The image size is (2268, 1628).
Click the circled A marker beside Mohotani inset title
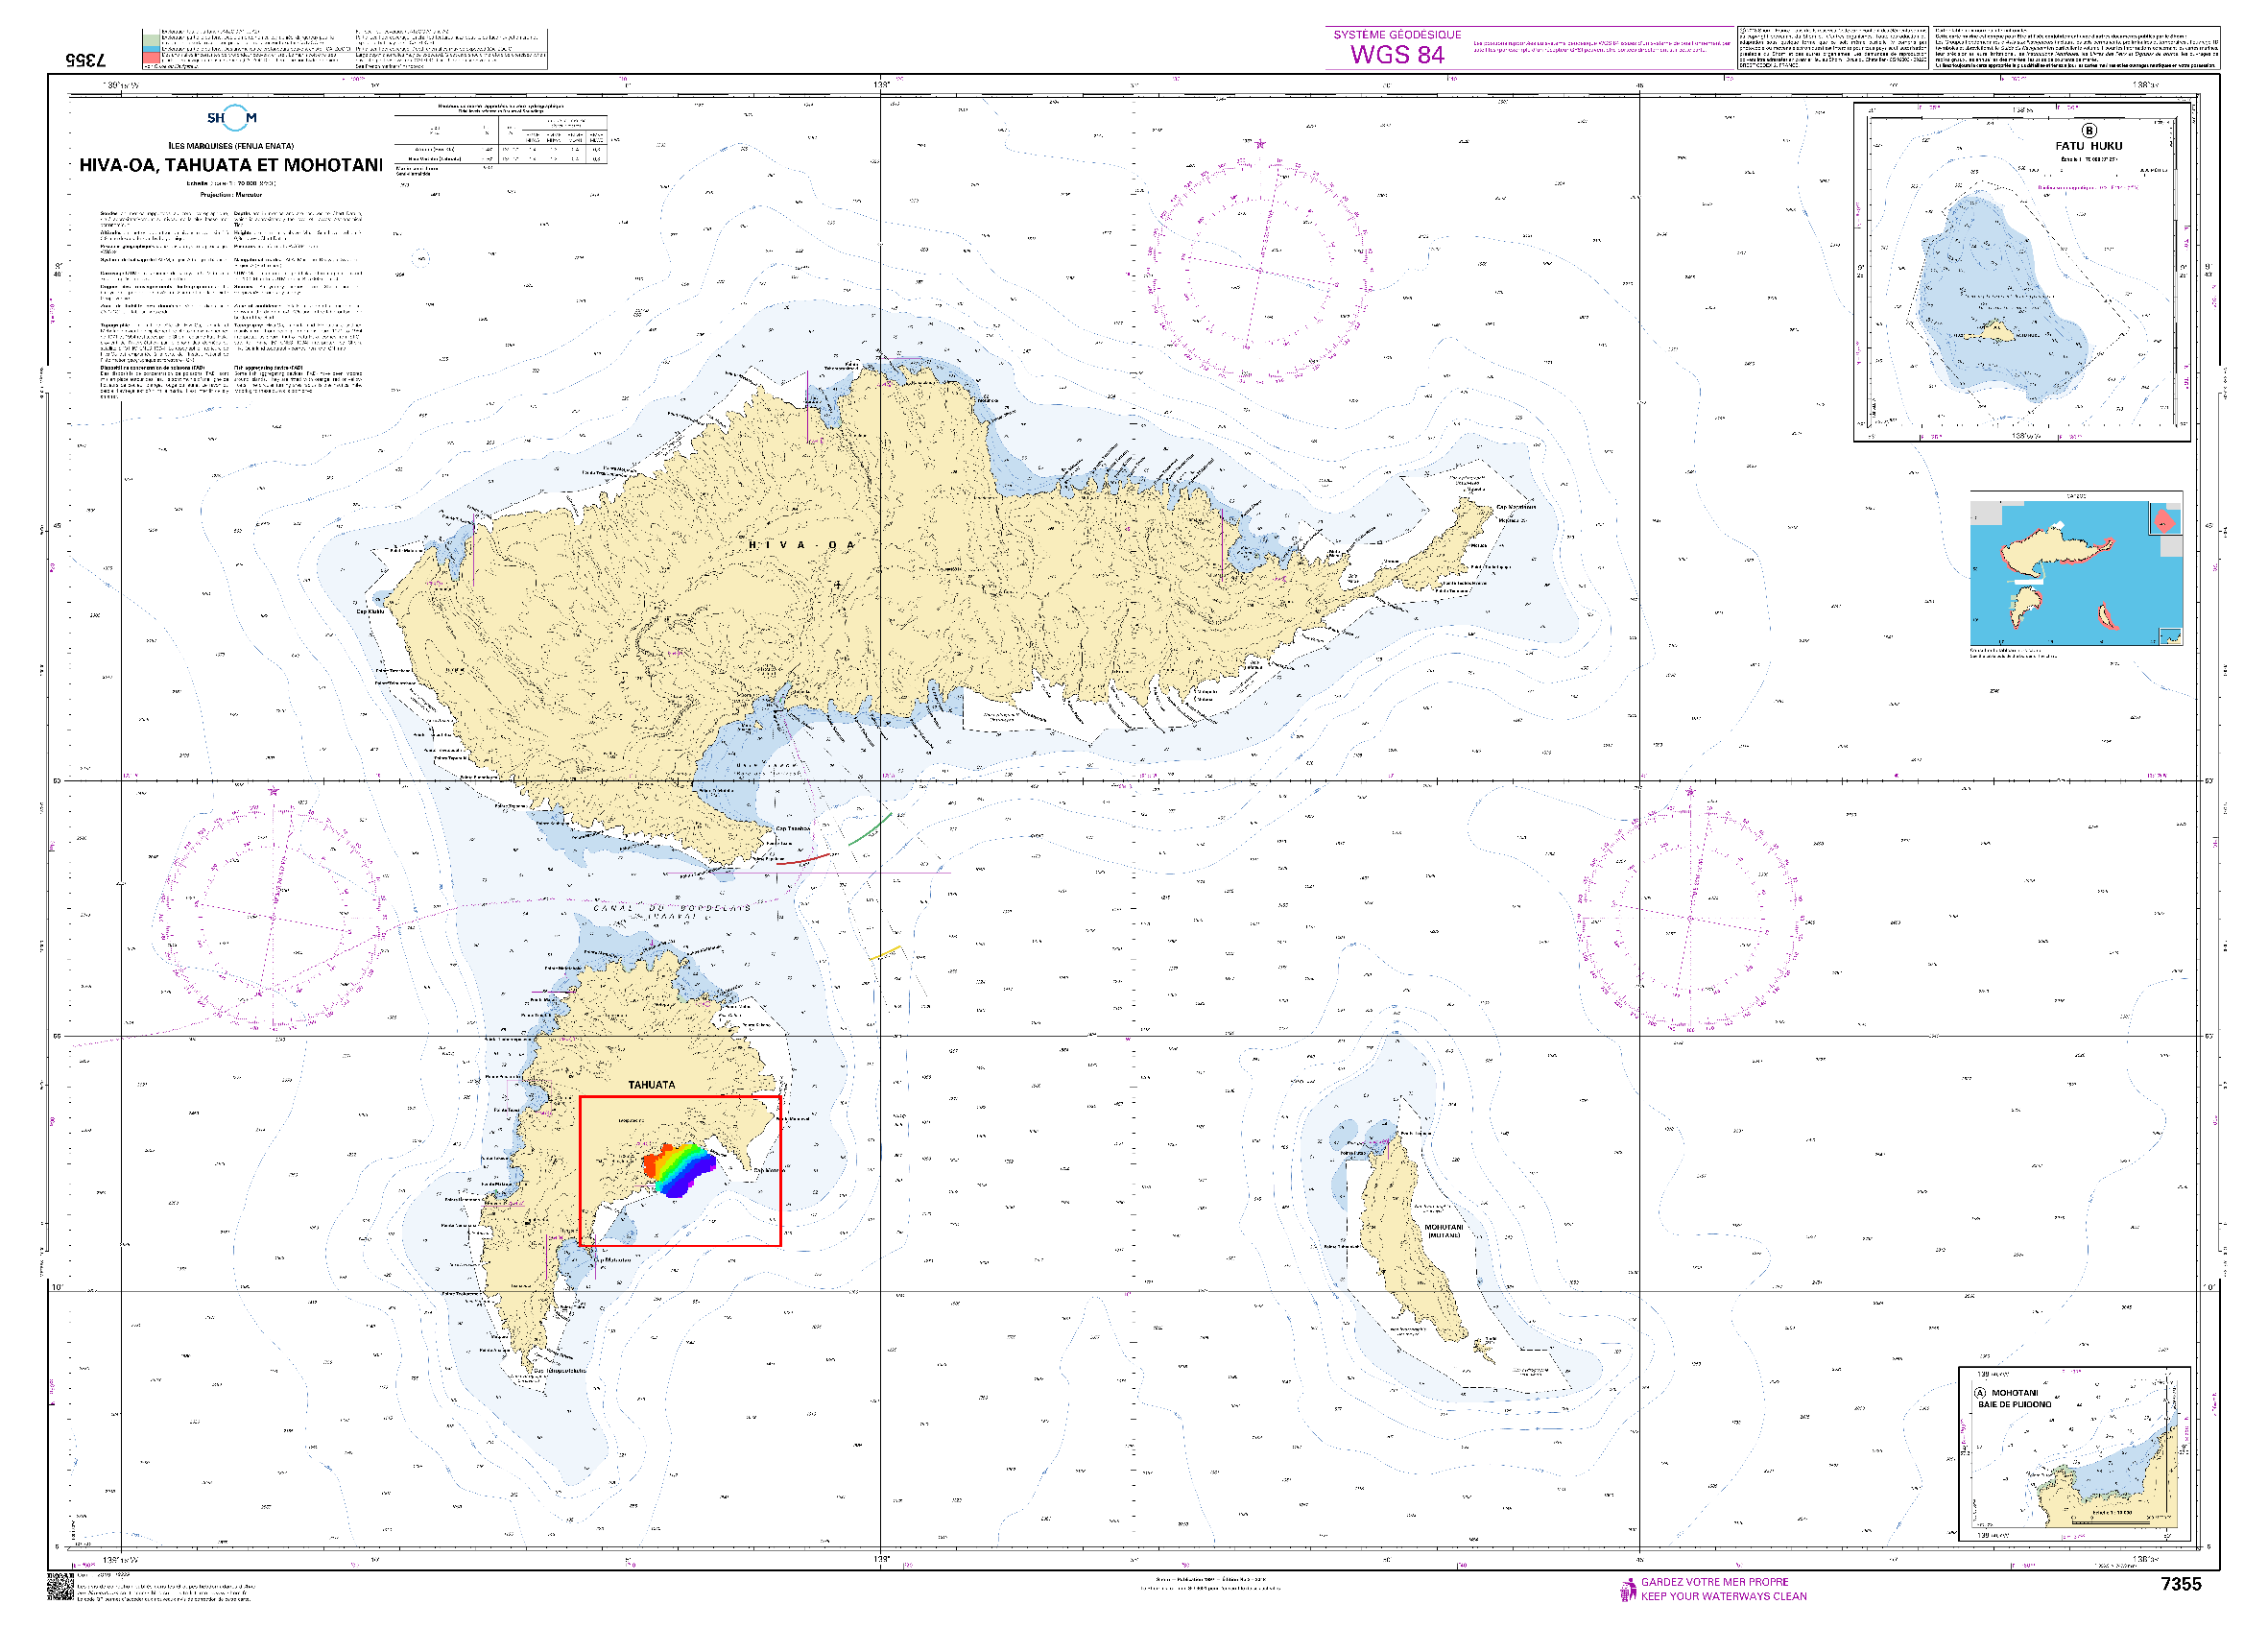coord(1979,1393)
